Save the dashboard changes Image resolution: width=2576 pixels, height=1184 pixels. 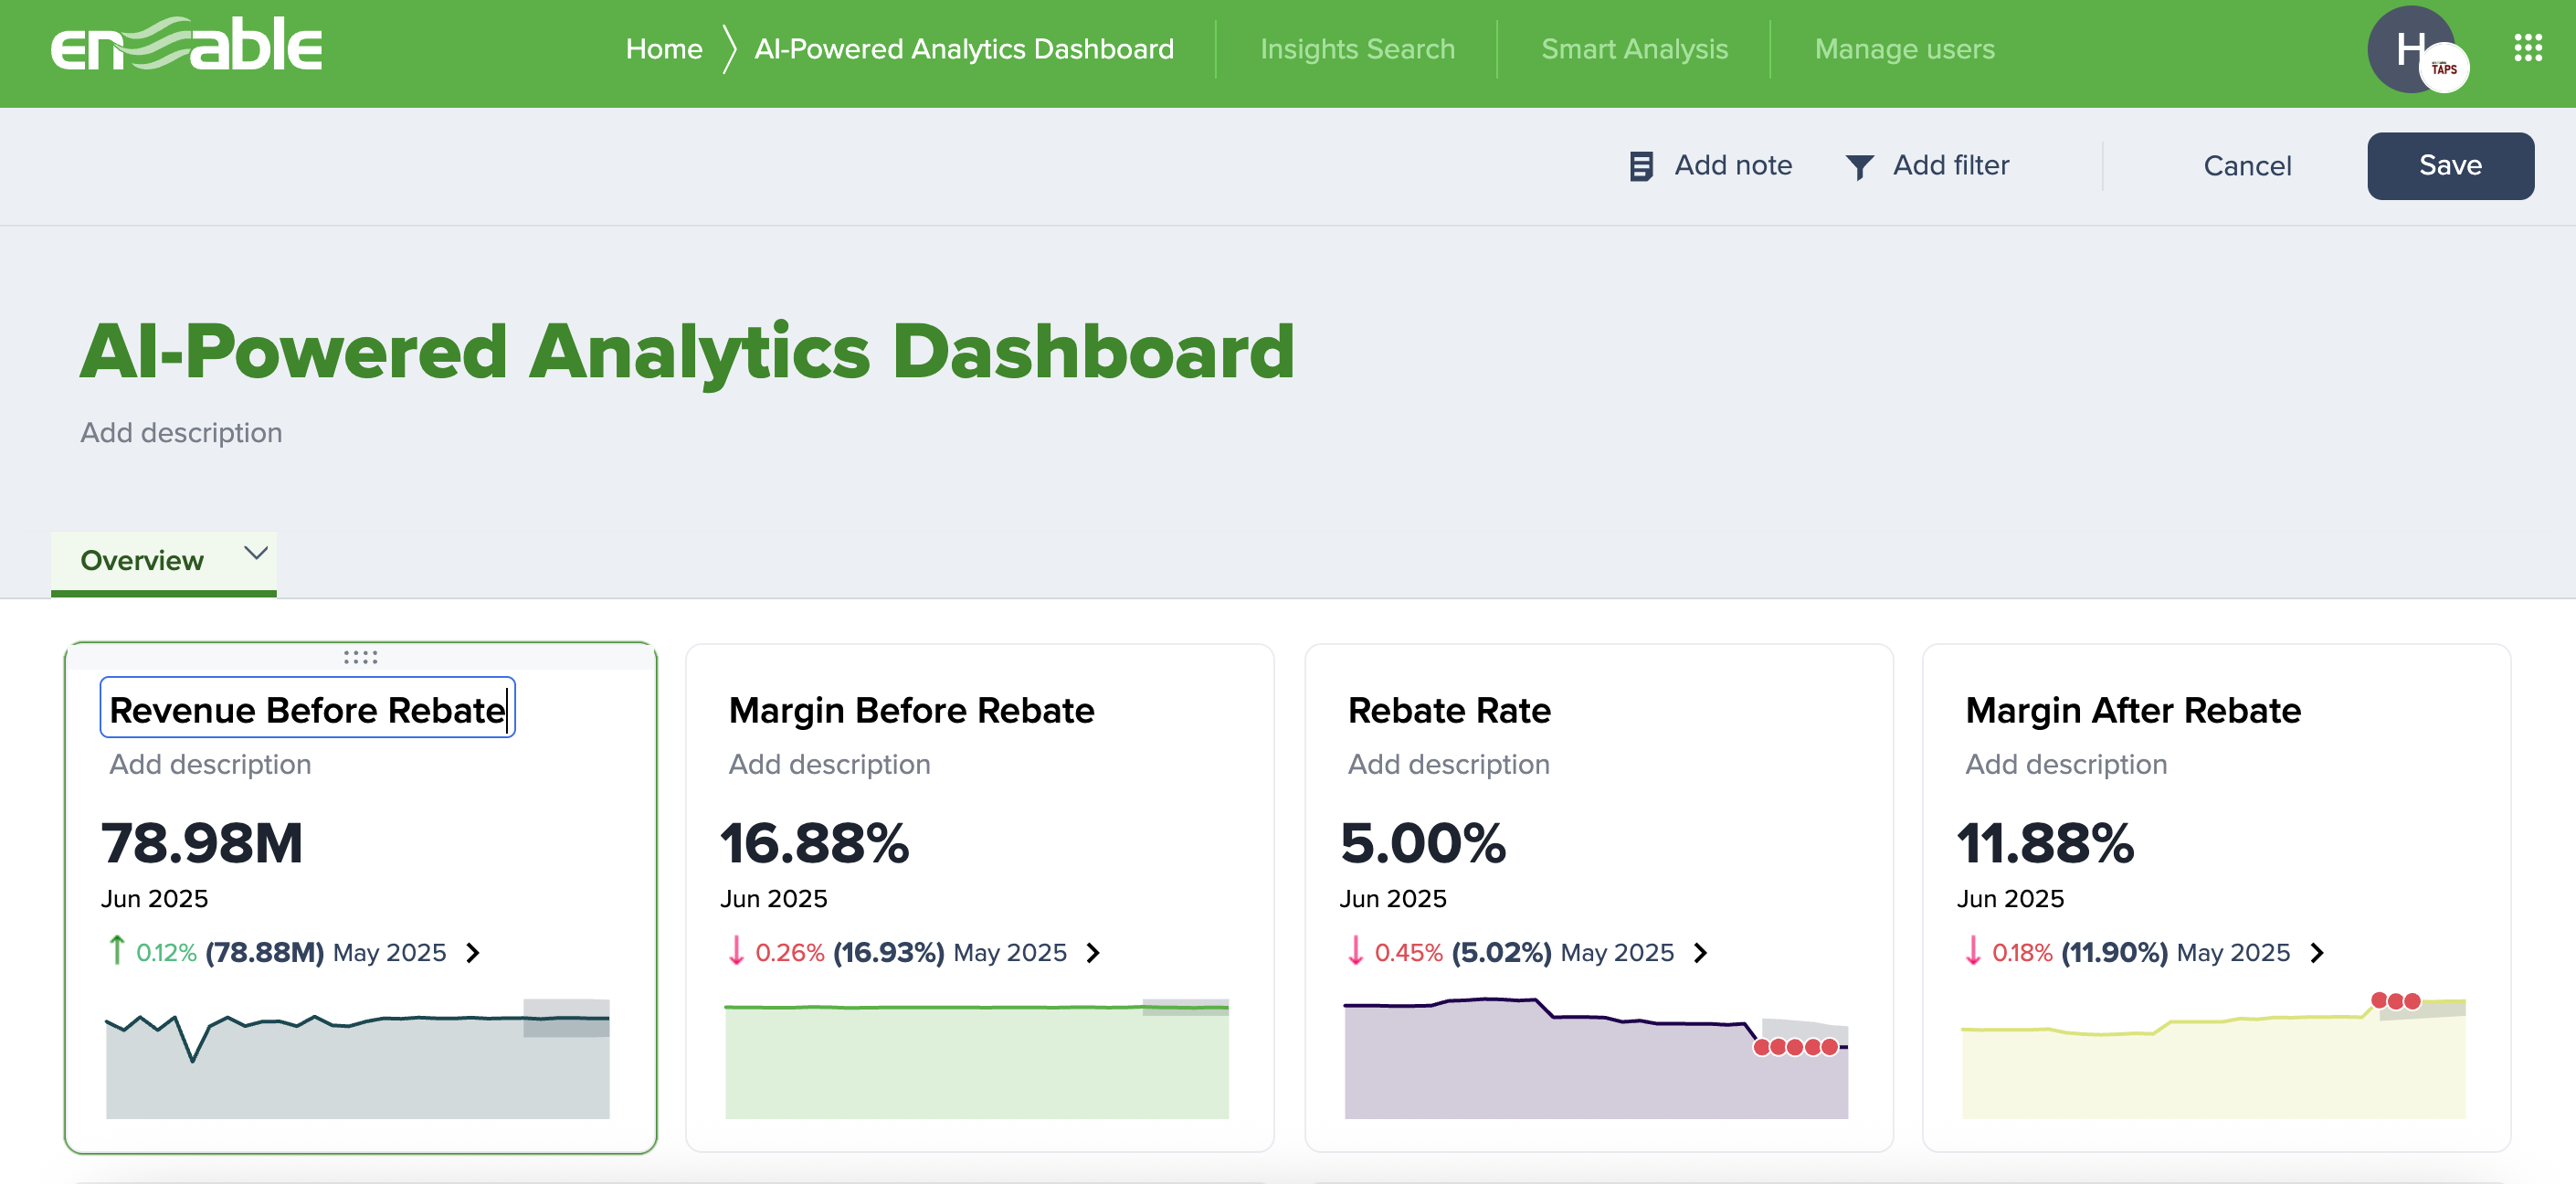(x=2450, y=165)
